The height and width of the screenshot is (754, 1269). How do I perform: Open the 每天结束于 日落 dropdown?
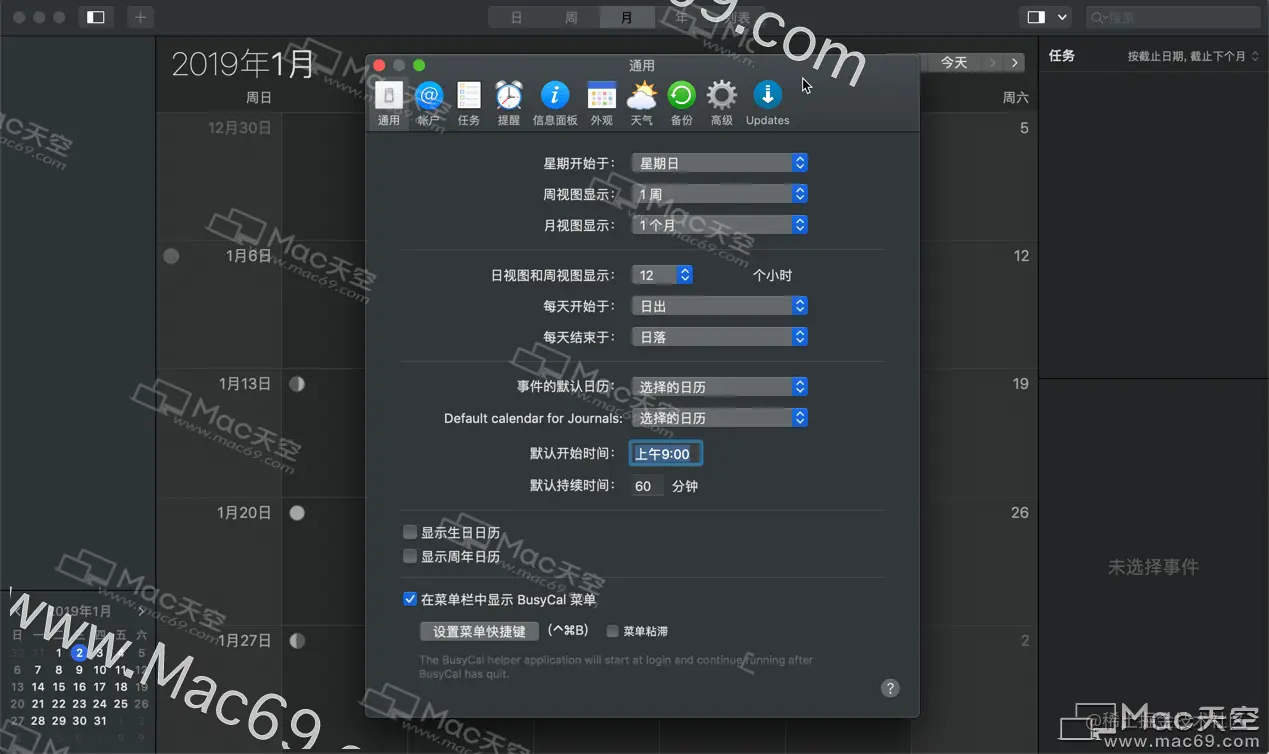point(720,337)
